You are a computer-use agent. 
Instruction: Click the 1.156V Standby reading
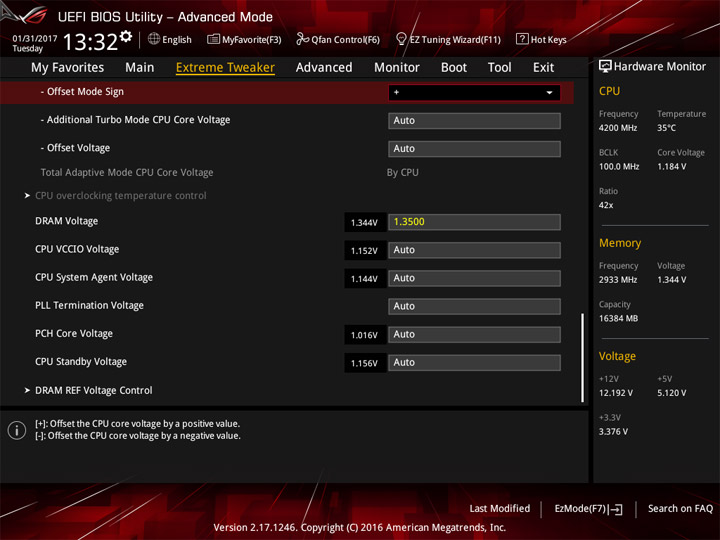[x=365, y=363]
